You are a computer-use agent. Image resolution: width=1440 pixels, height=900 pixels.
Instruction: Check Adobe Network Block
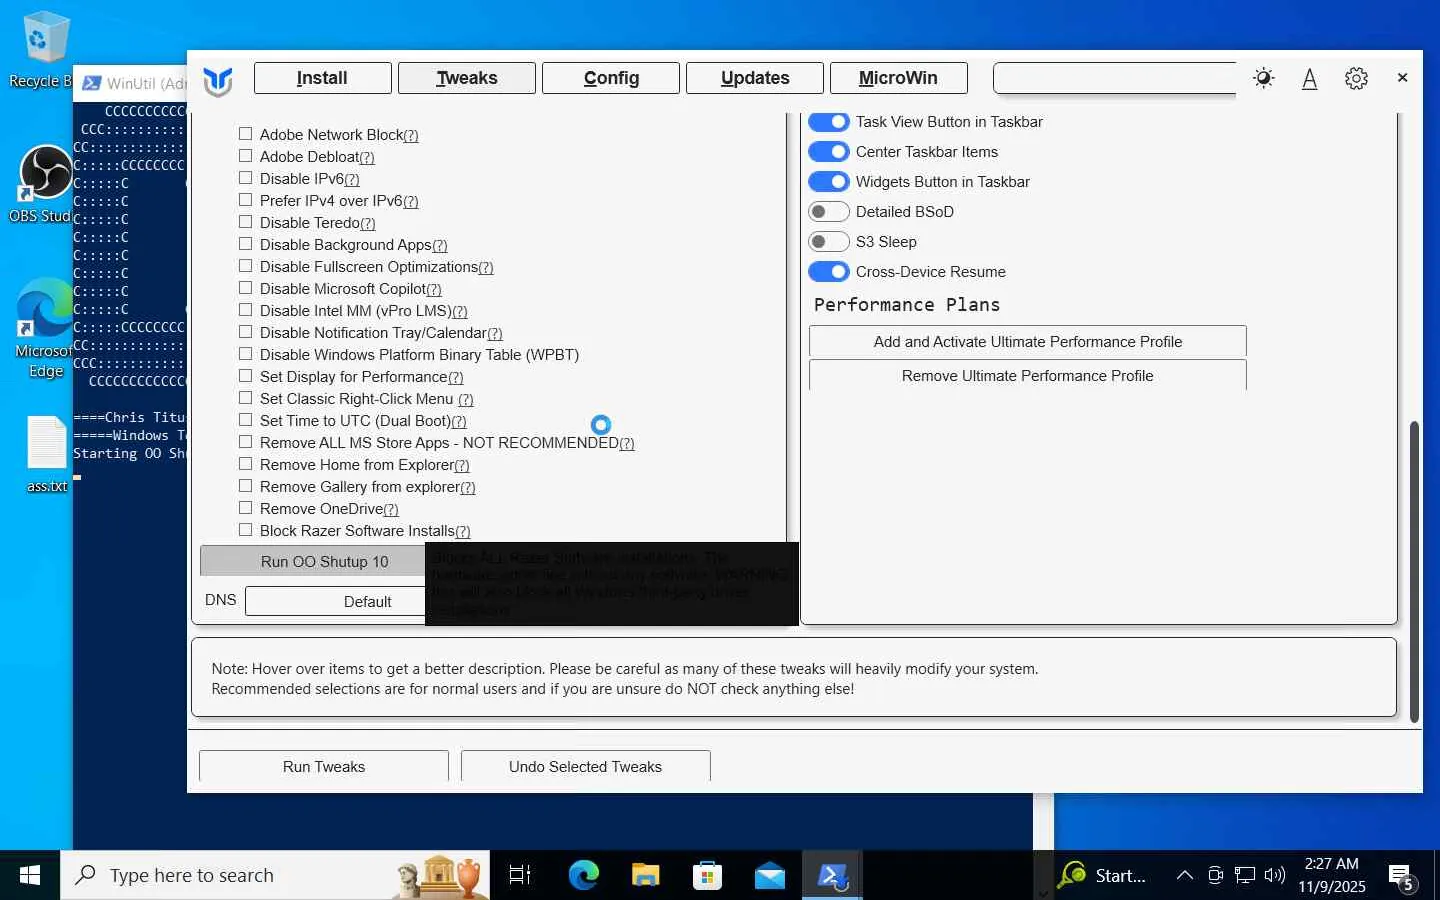pyautogui.click(x=245, y=133)
